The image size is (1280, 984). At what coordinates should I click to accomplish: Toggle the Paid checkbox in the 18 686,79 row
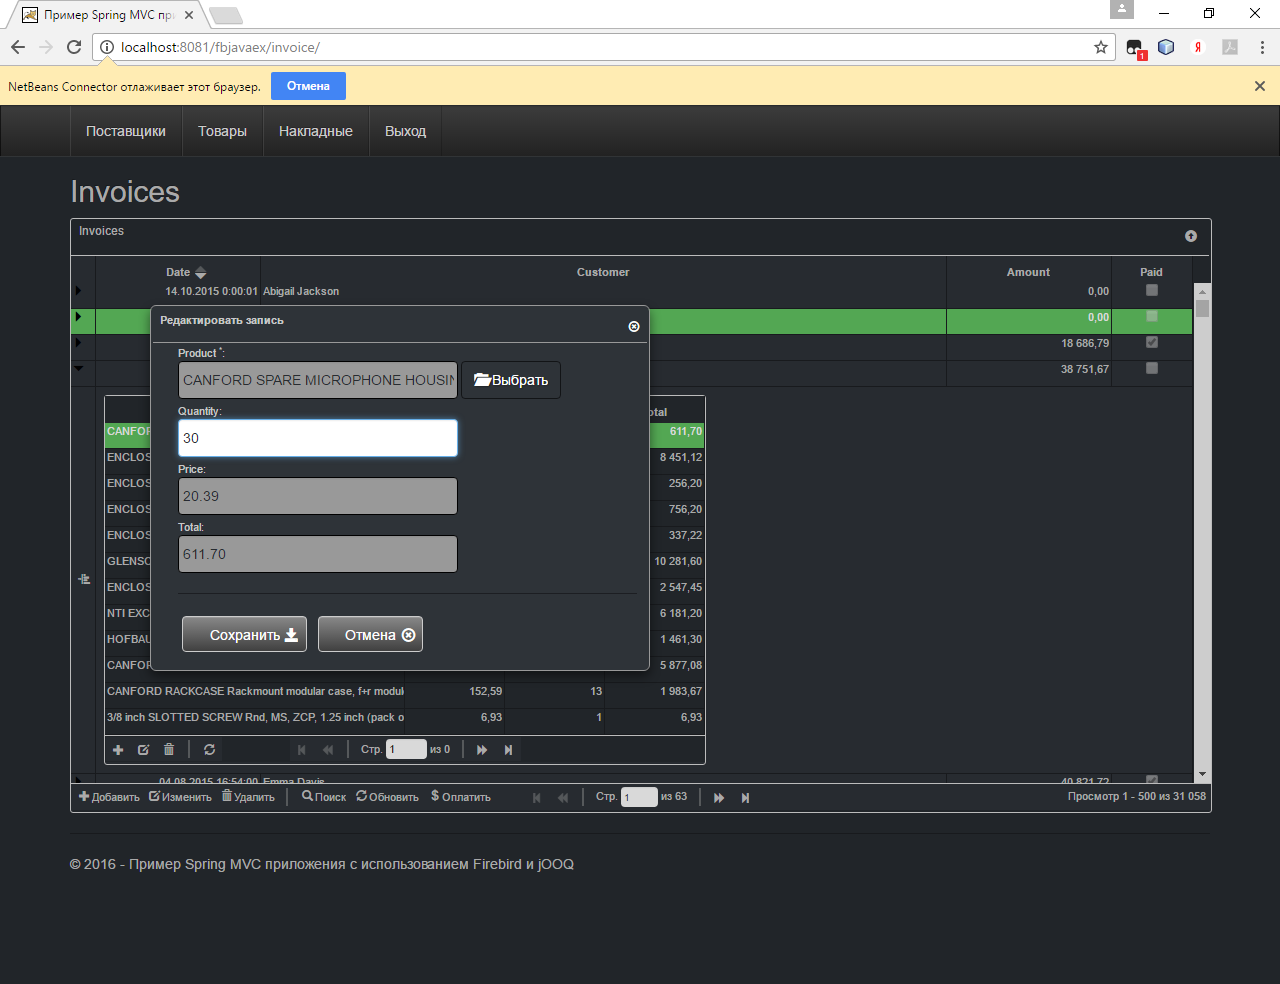[x=1152, y=342]
